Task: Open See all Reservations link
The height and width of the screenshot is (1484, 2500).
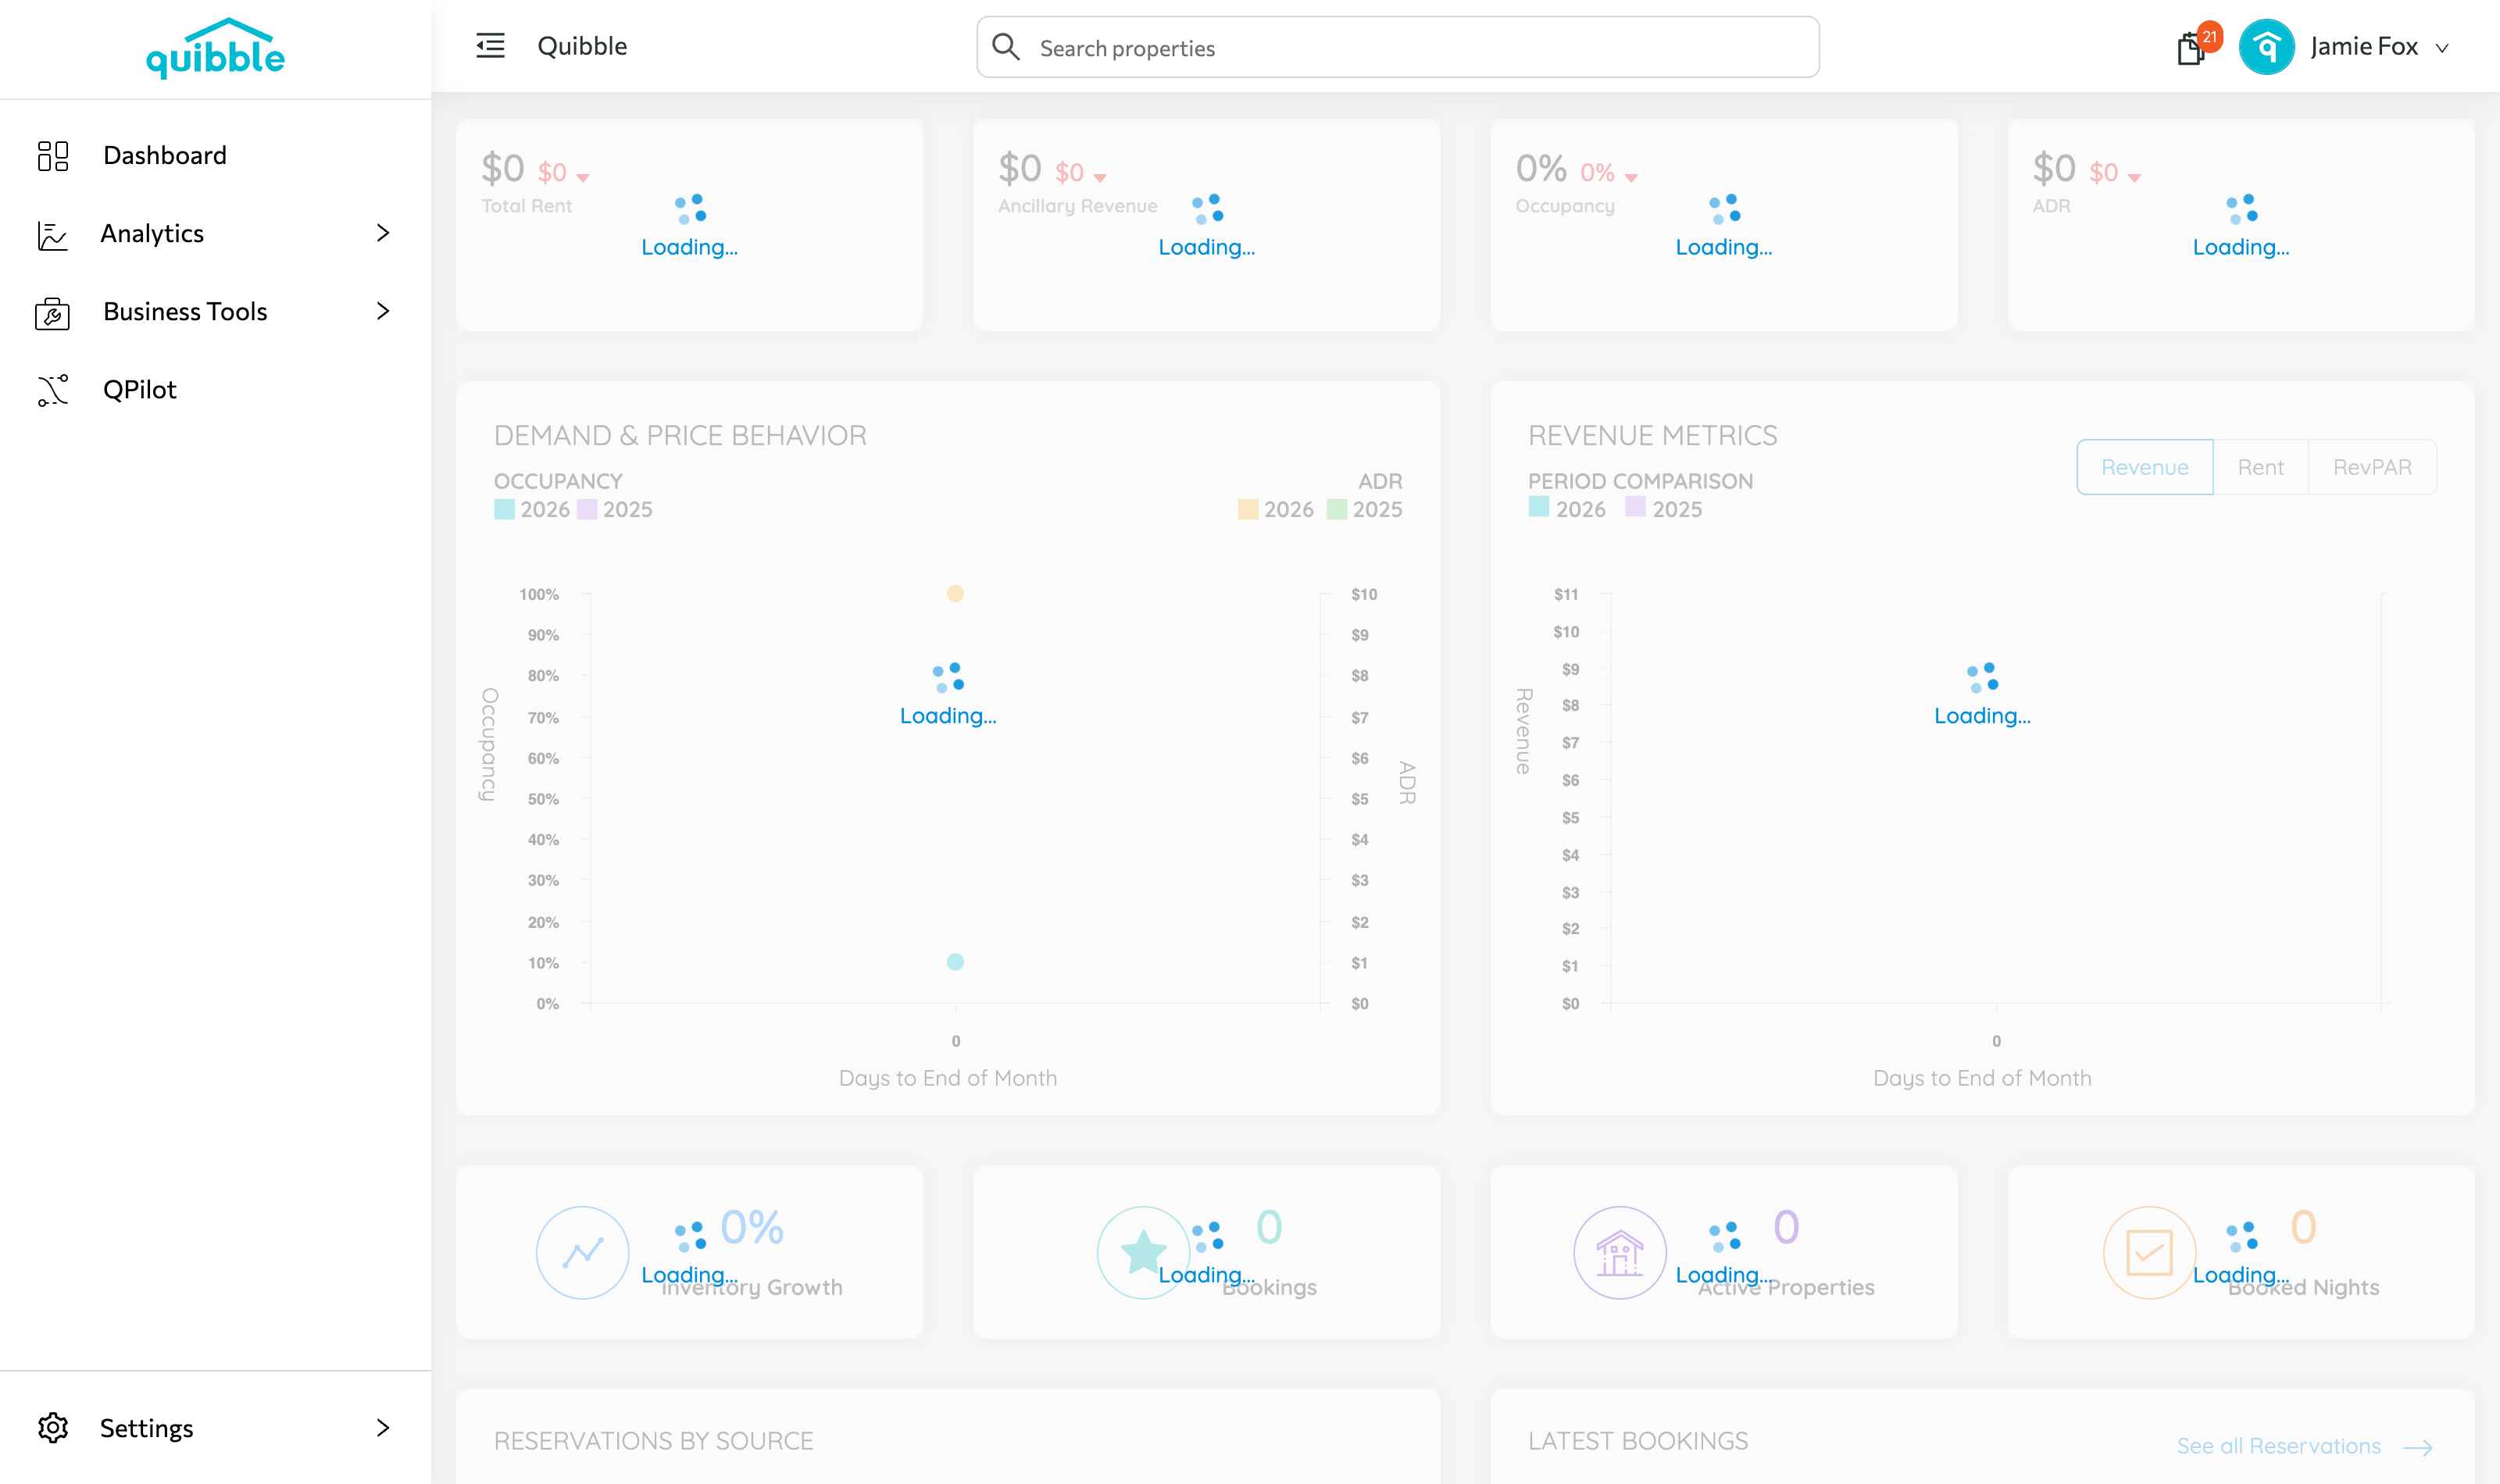Action: (2279, 1446)
